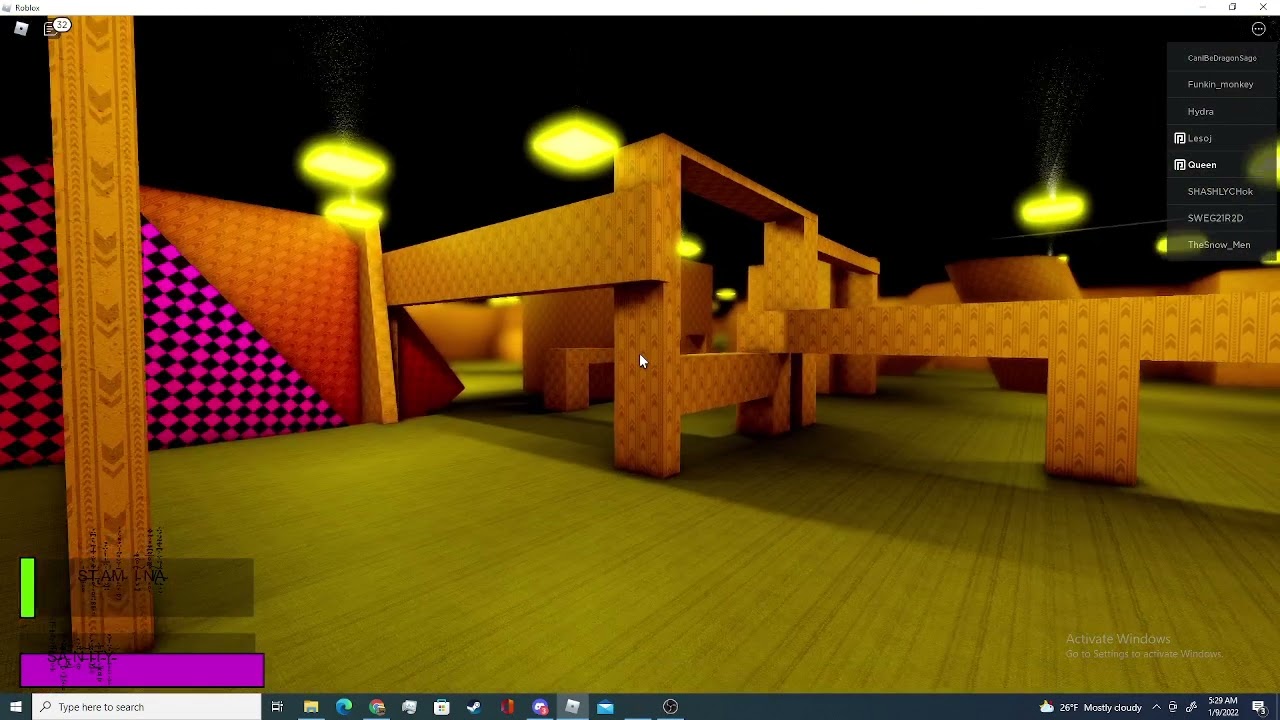This screenshot has height=720, width=1280.
Task: Click the premium badge beside Lesoj
Action: click(x=1180, y=138)
